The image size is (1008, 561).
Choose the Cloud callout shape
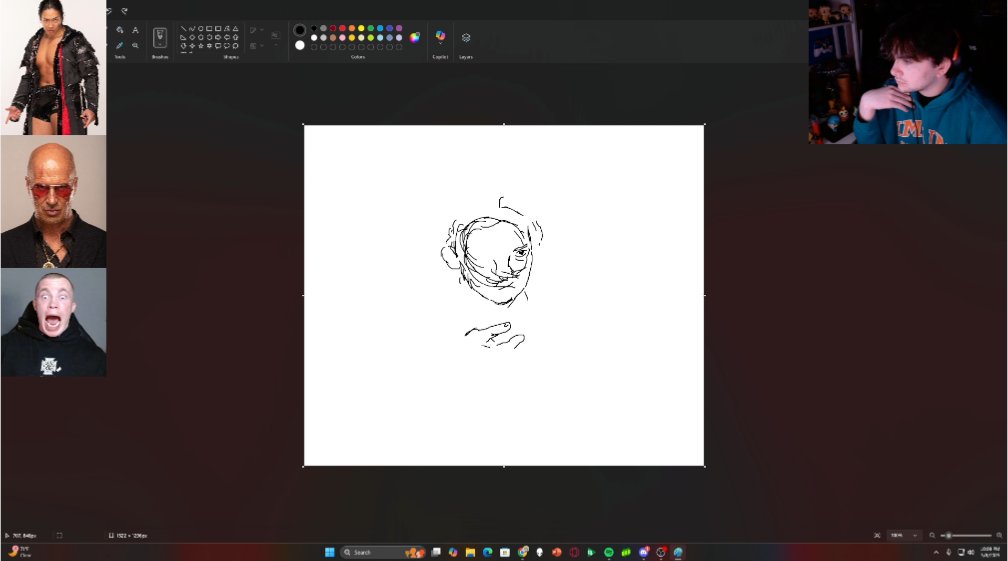coord(235,46)
